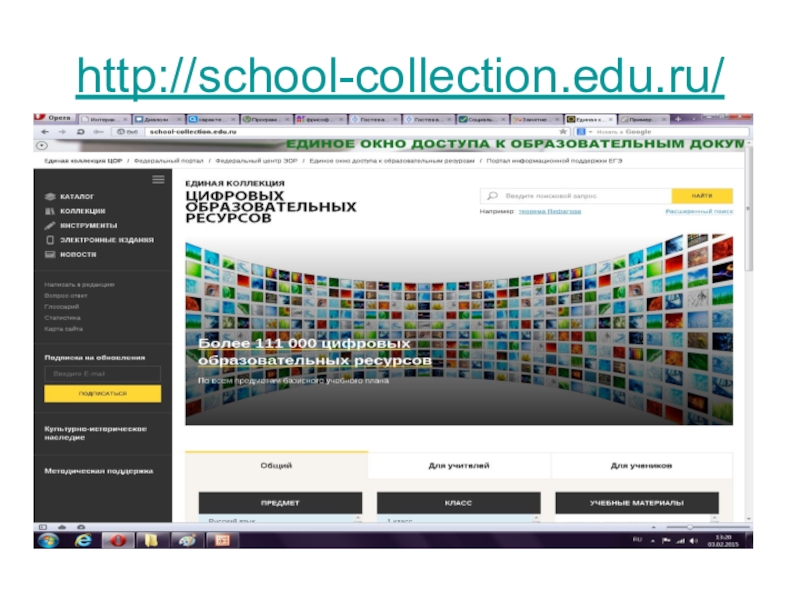Image resolution: width=800 pixels, height=600 pixels.
Task: Click the subscription E-mail input field
Action: (x=103, y=374)
